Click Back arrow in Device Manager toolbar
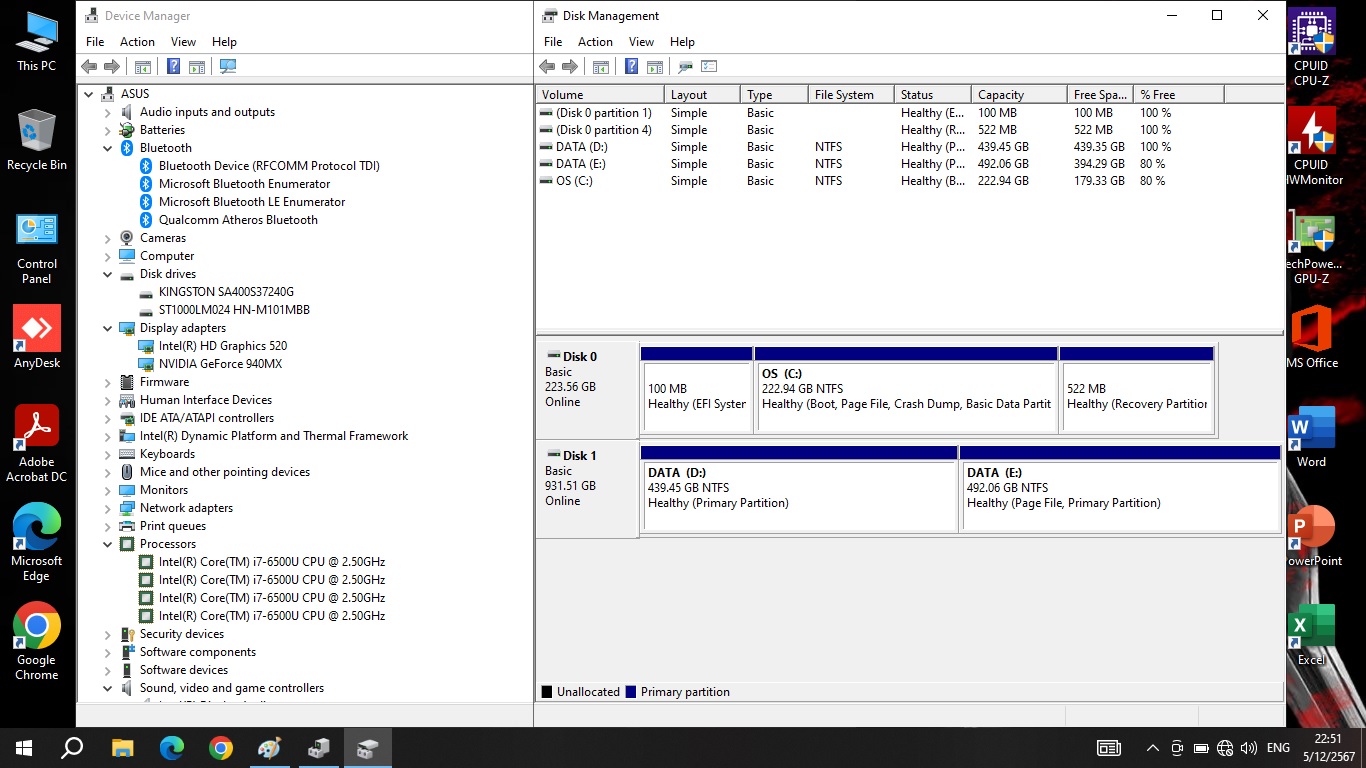This screenshot has height=768, width=1366. coord(89,67)
